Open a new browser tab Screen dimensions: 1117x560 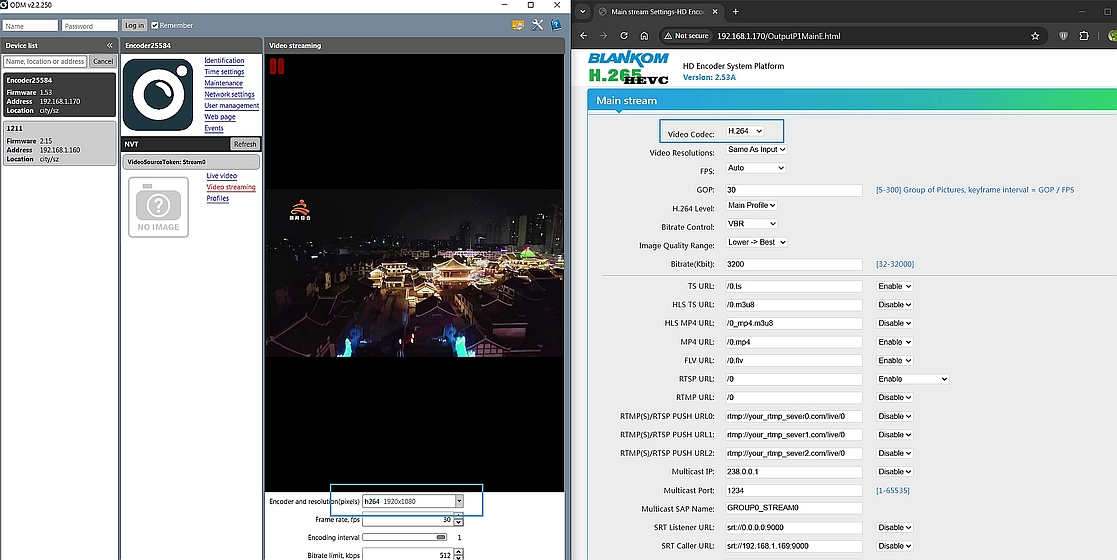point(735,11)
